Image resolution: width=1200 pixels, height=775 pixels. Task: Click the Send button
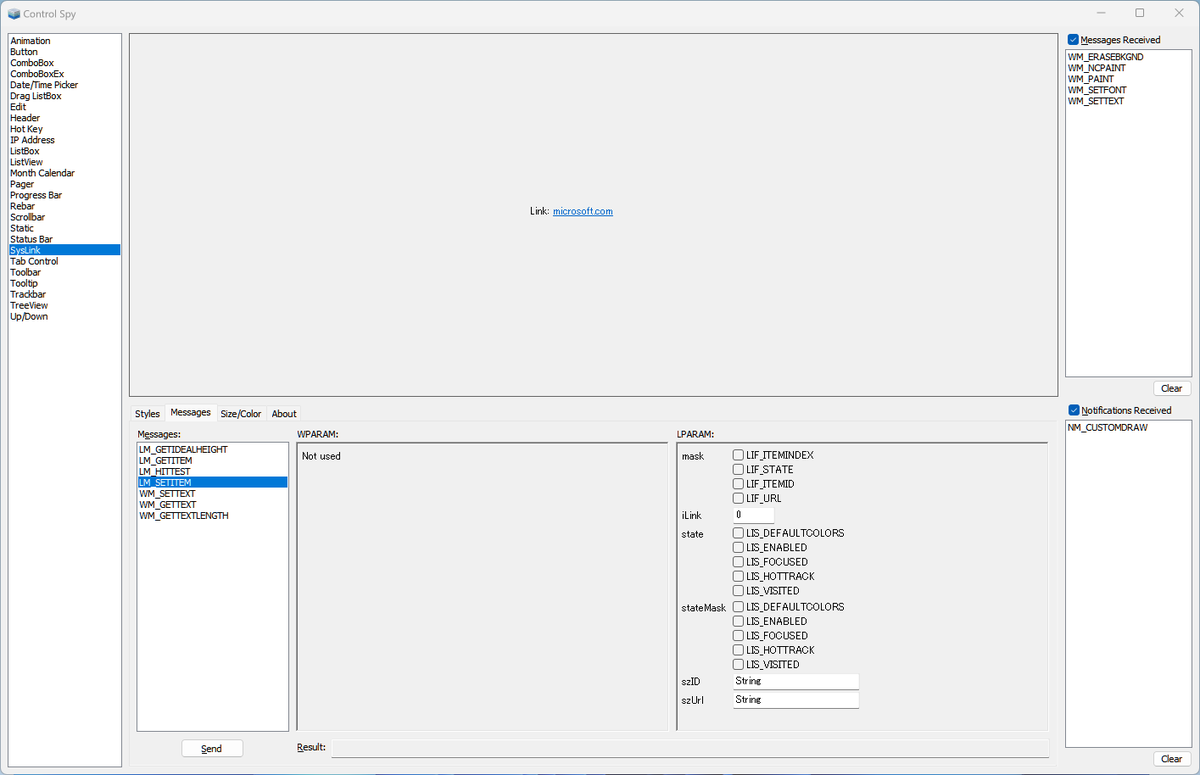tap(212, 748)
